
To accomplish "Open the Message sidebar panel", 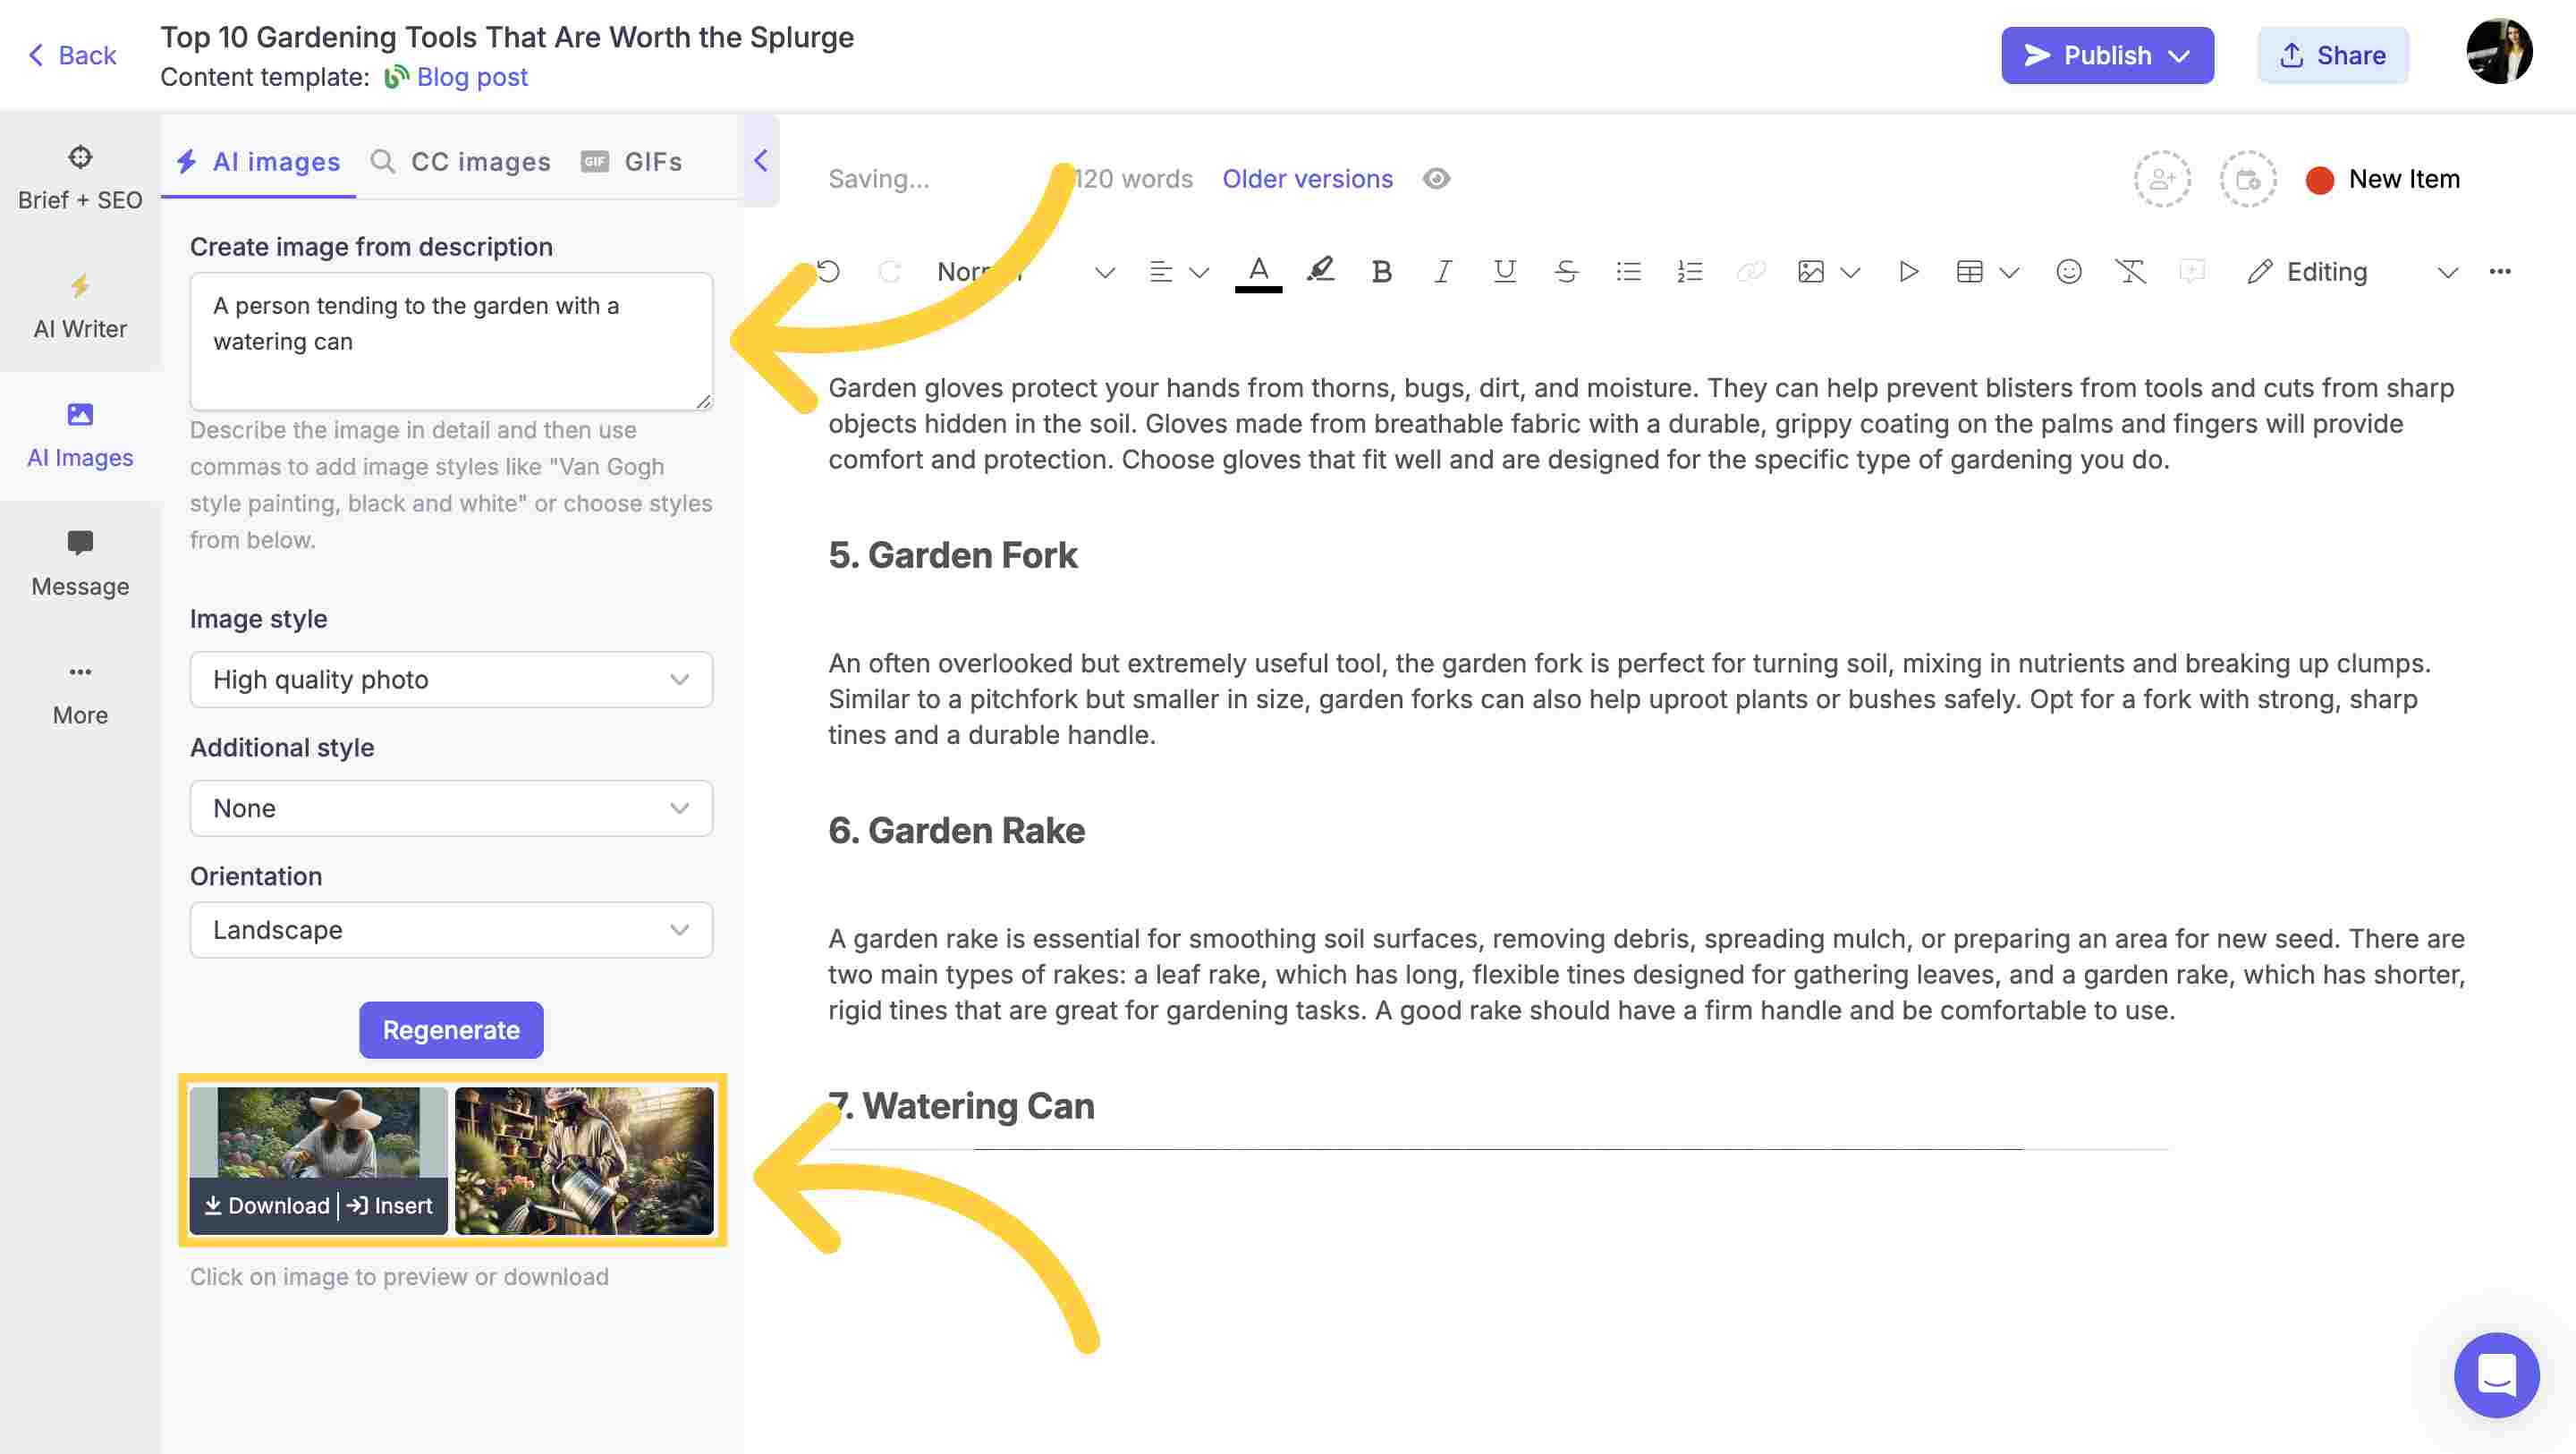I will pos(80,564).
